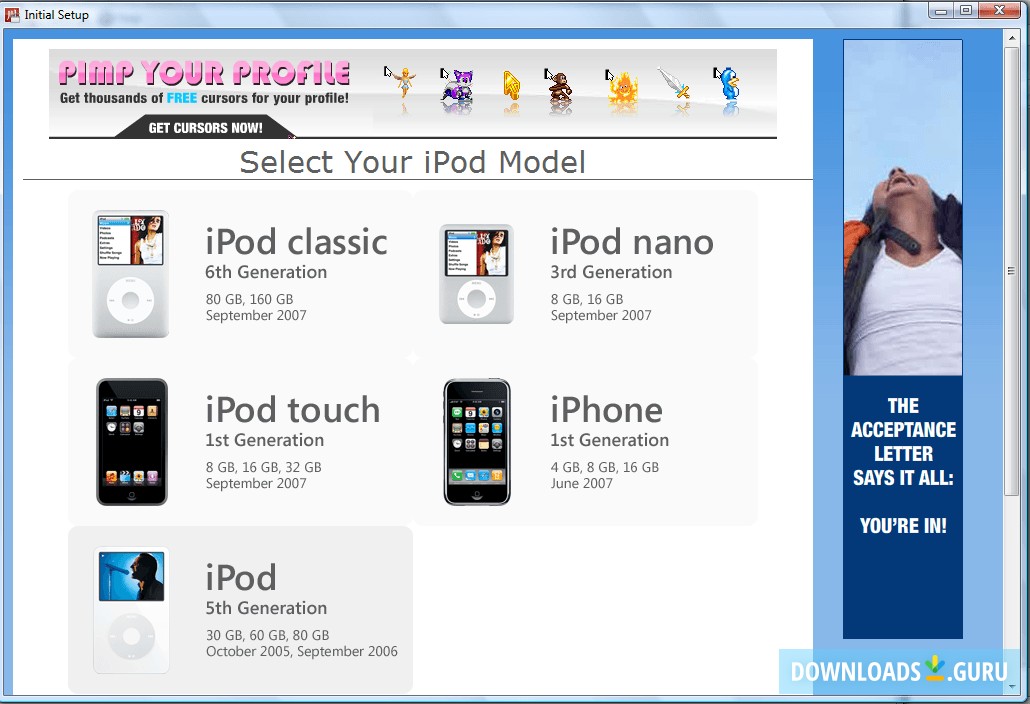Viewport: 1030px width, 704px height.
Task: Click the 'Select Your iPod Model' heading
Action: pos(413,162)
